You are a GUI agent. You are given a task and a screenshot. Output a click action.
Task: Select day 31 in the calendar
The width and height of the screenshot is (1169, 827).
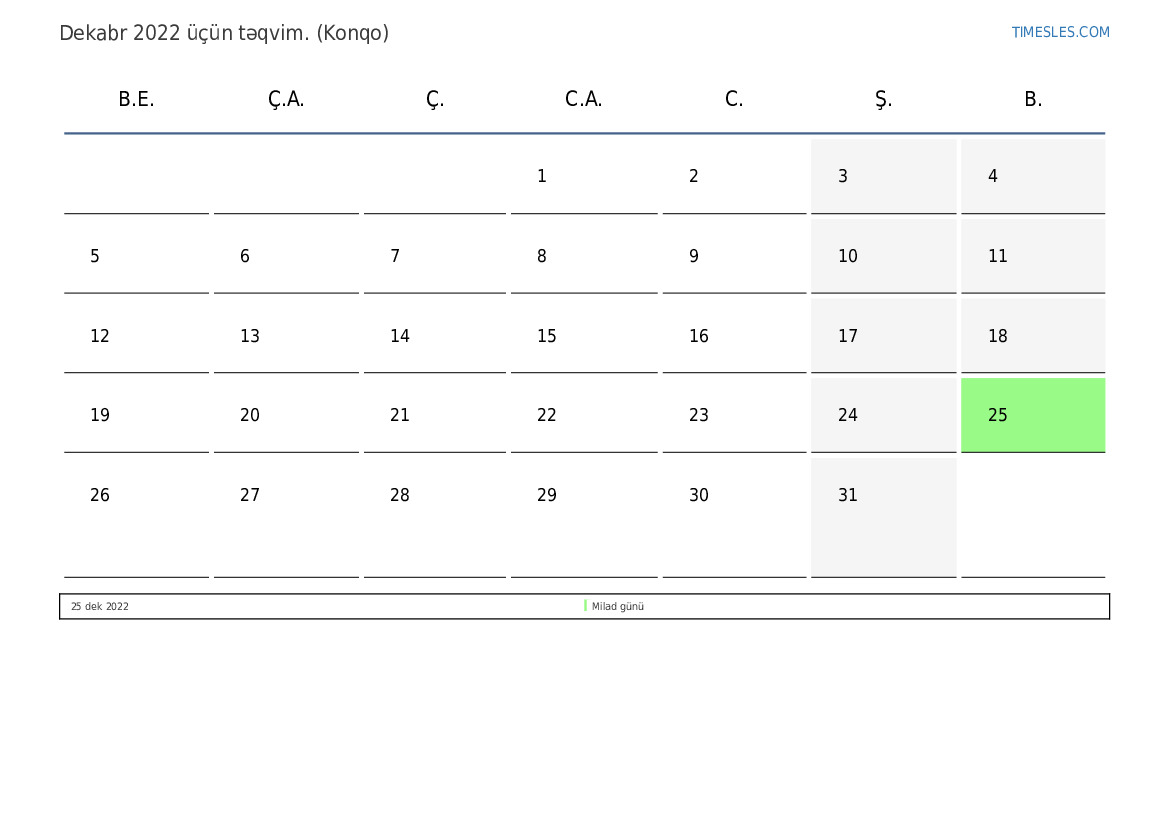click(848, 496)
